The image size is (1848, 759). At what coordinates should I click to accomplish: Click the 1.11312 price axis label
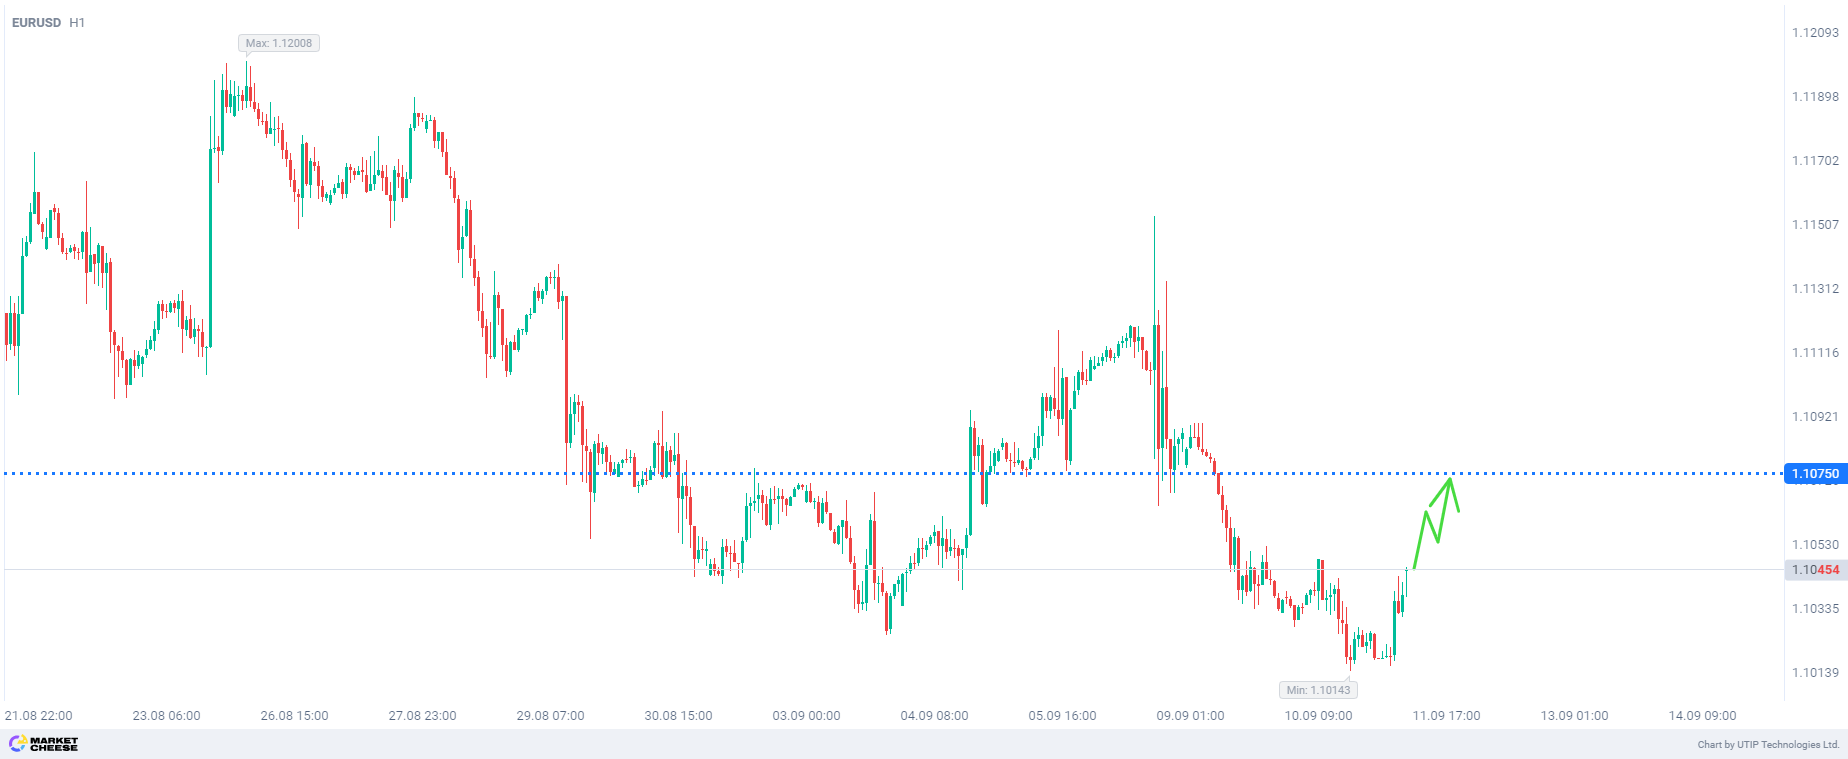tap(1815, 289)
